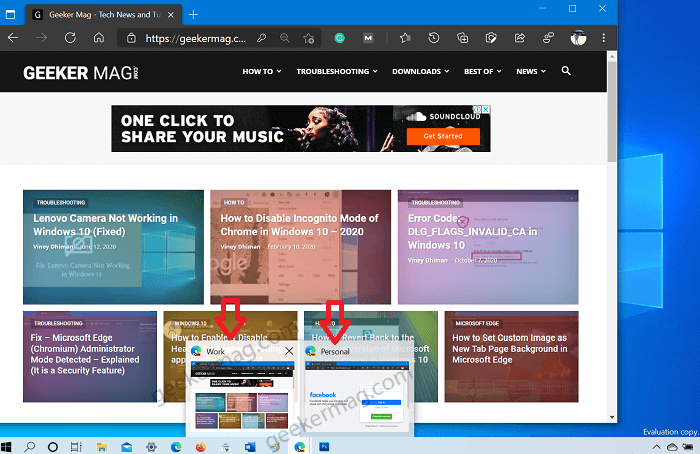
Task: Click TROUBLESHOOTING tag on Lenovo Camera card
Action: (x=61, y=203)
